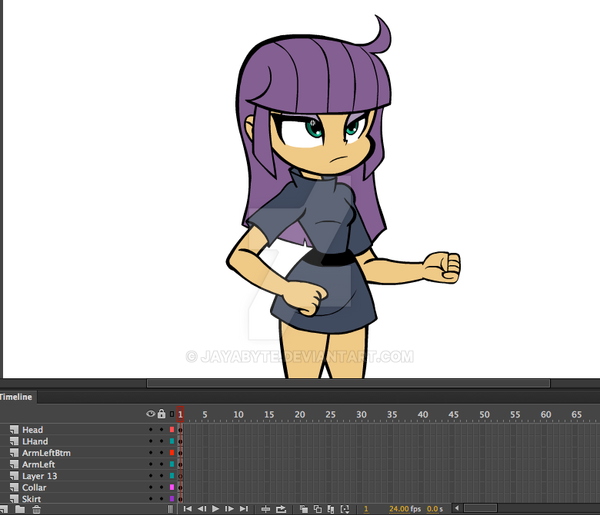Go to last frame

[244, 509]
